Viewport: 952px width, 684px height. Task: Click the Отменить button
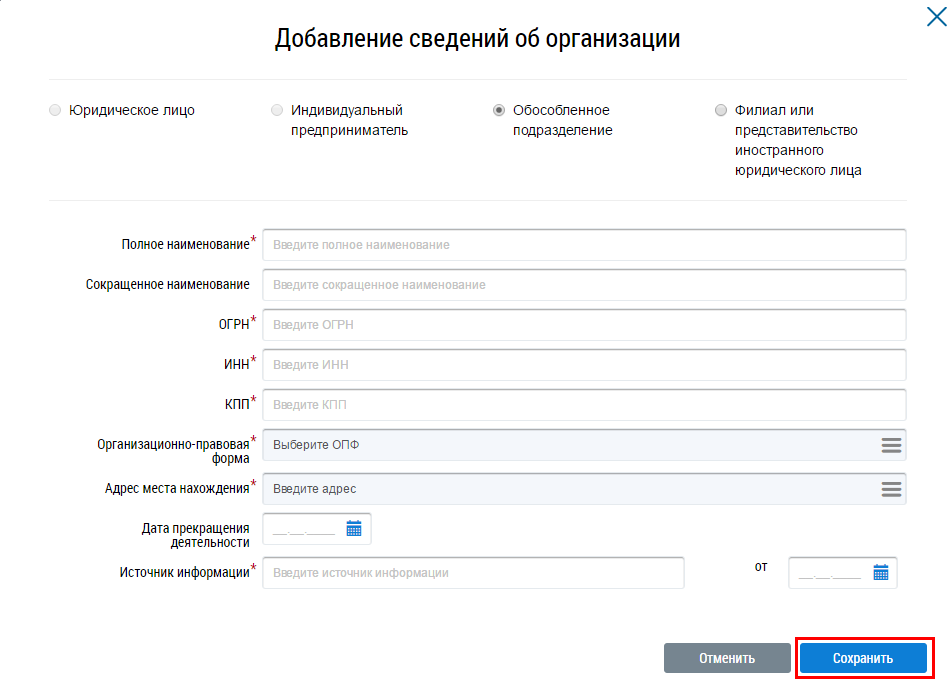click(727, 658)
